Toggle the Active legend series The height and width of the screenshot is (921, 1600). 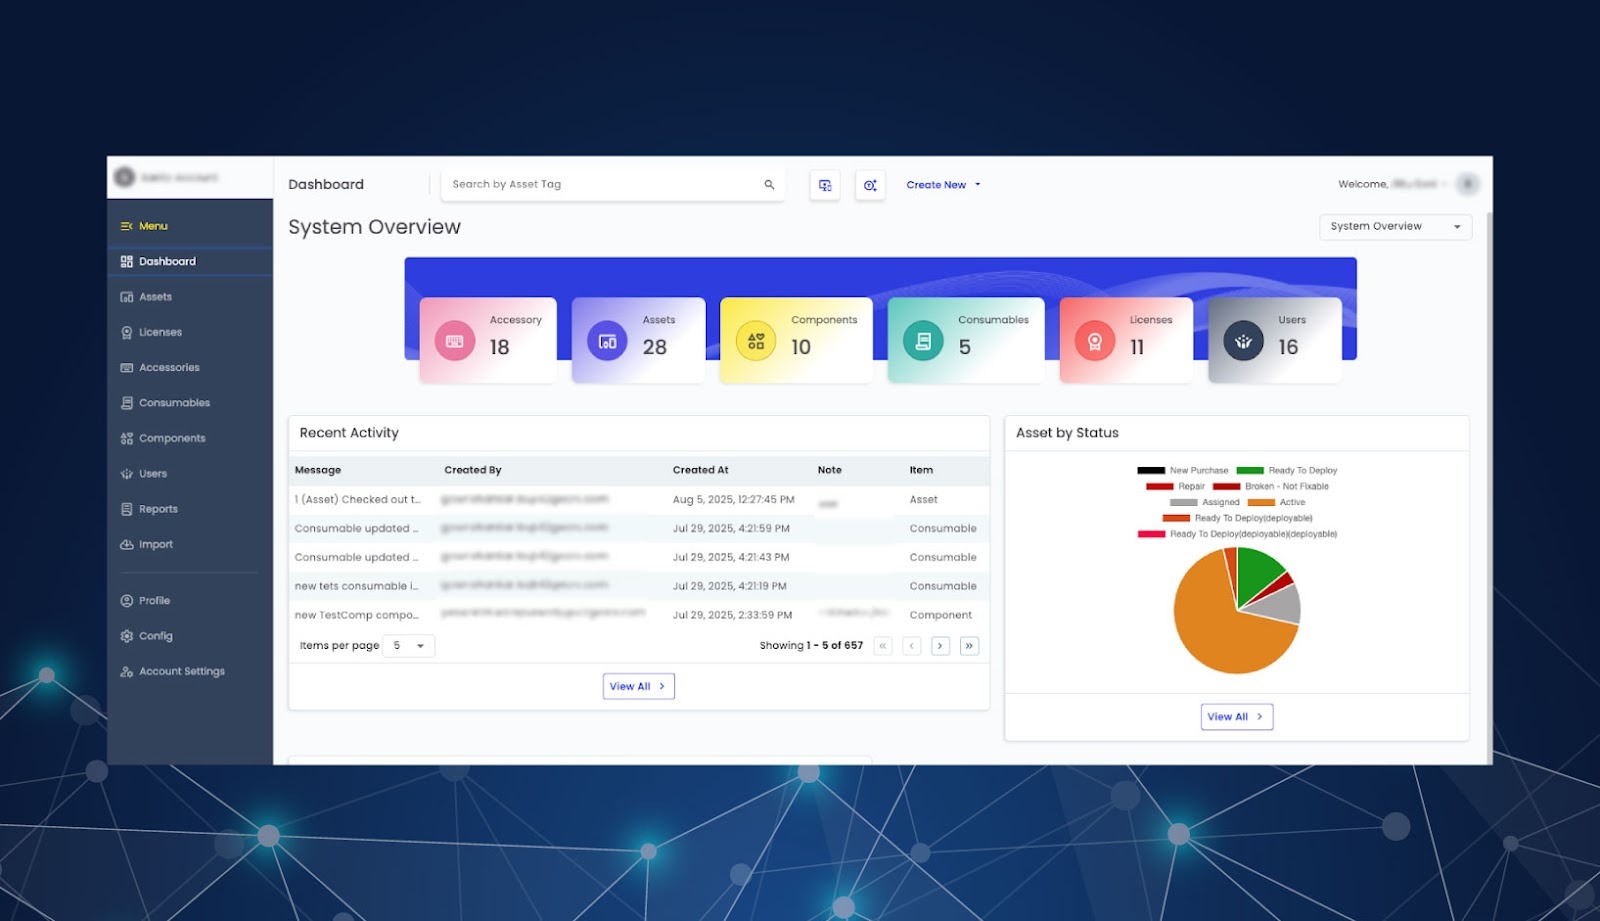[x=1276, y=502]
